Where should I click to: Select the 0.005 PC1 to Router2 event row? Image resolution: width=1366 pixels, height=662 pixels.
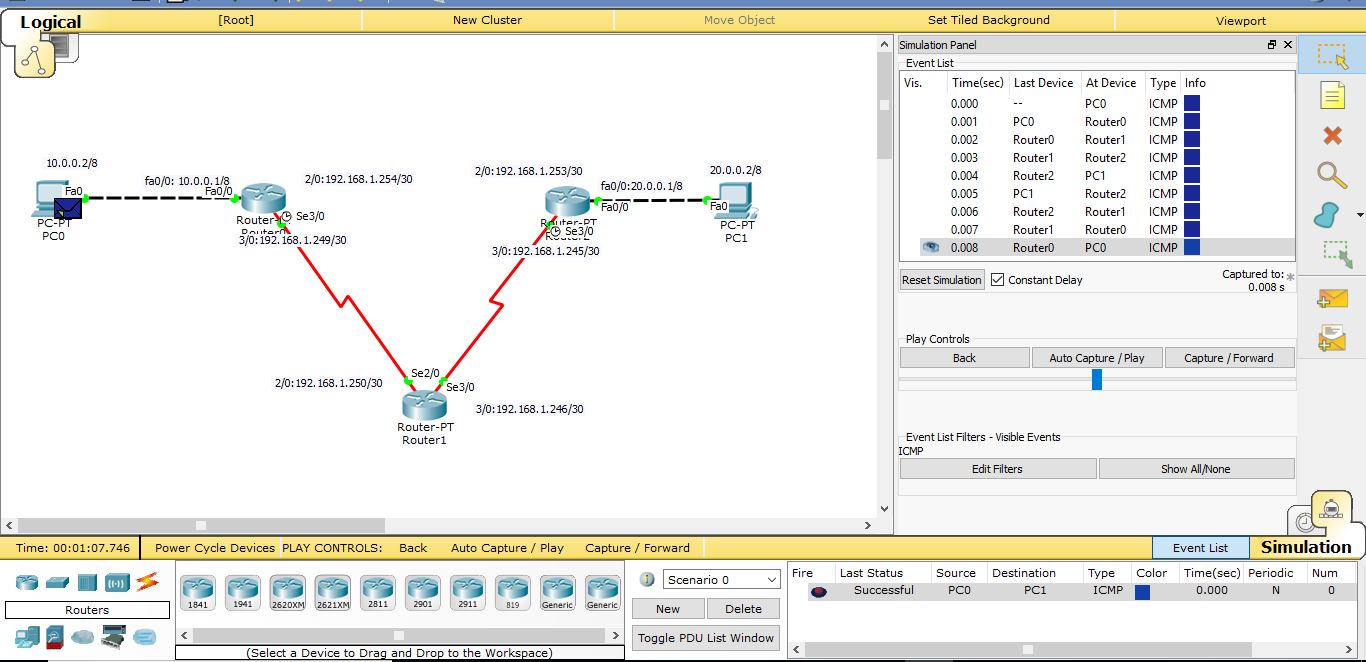(x=1097, y=194)
